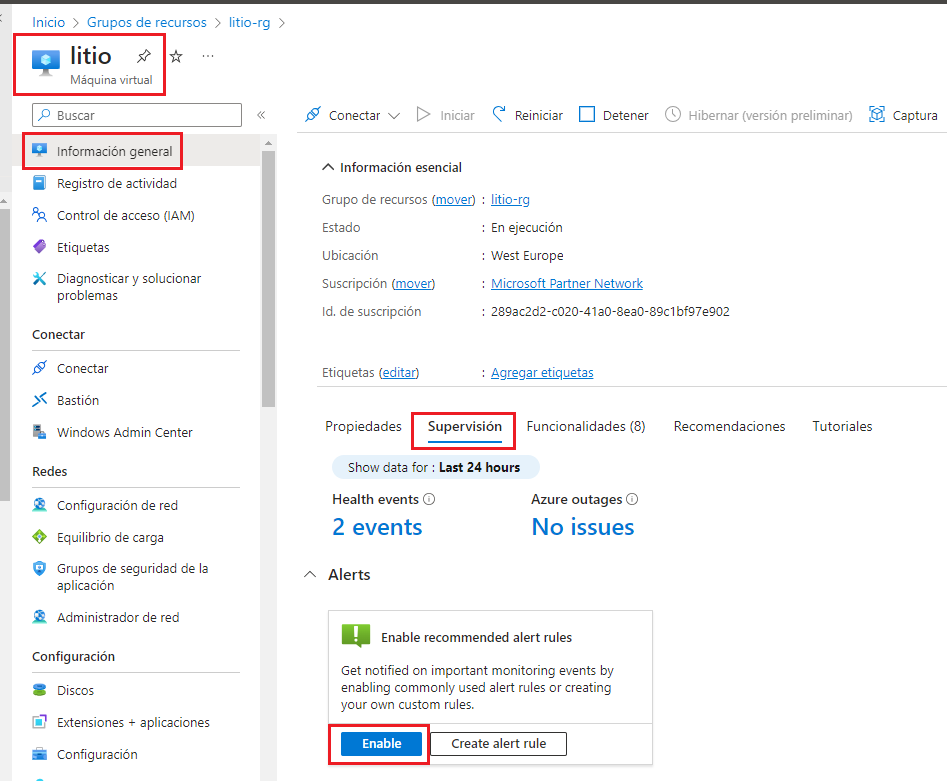
Task: Open Bastión from the sidebar
Action: (83, 399)
